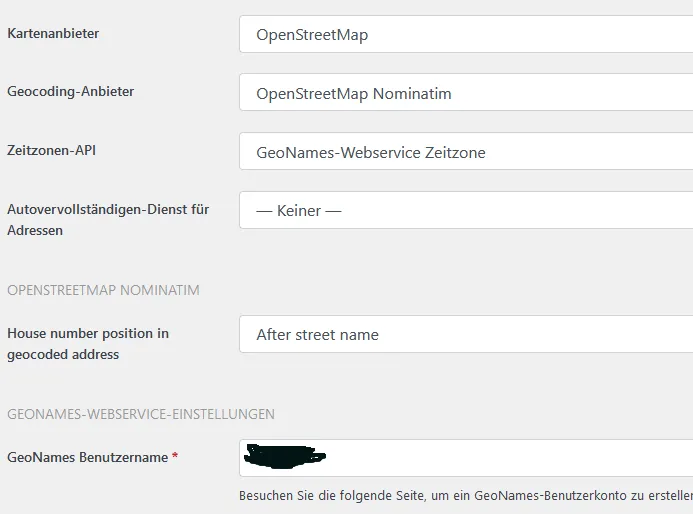Open the Autovervollständigen-Dienst dropdown showing Keiner

[466, 210]
